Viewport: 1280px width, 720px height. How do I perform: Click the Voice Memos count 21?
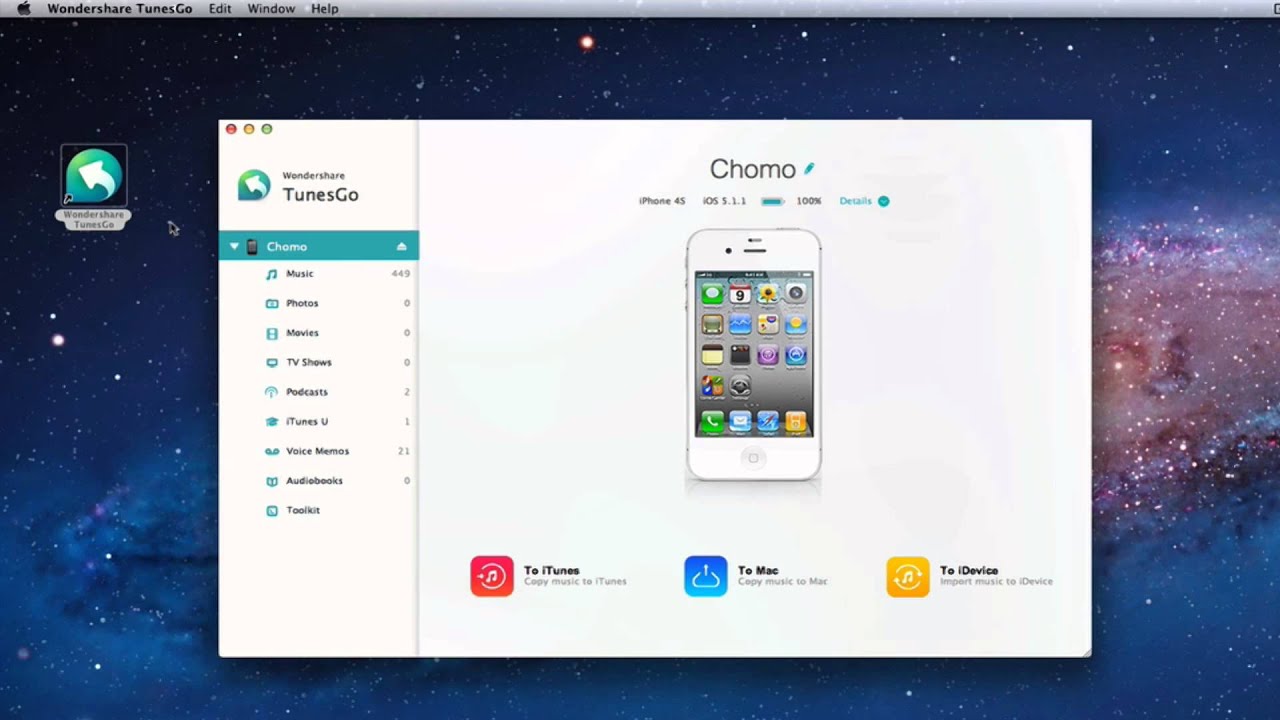click(404, 451)
